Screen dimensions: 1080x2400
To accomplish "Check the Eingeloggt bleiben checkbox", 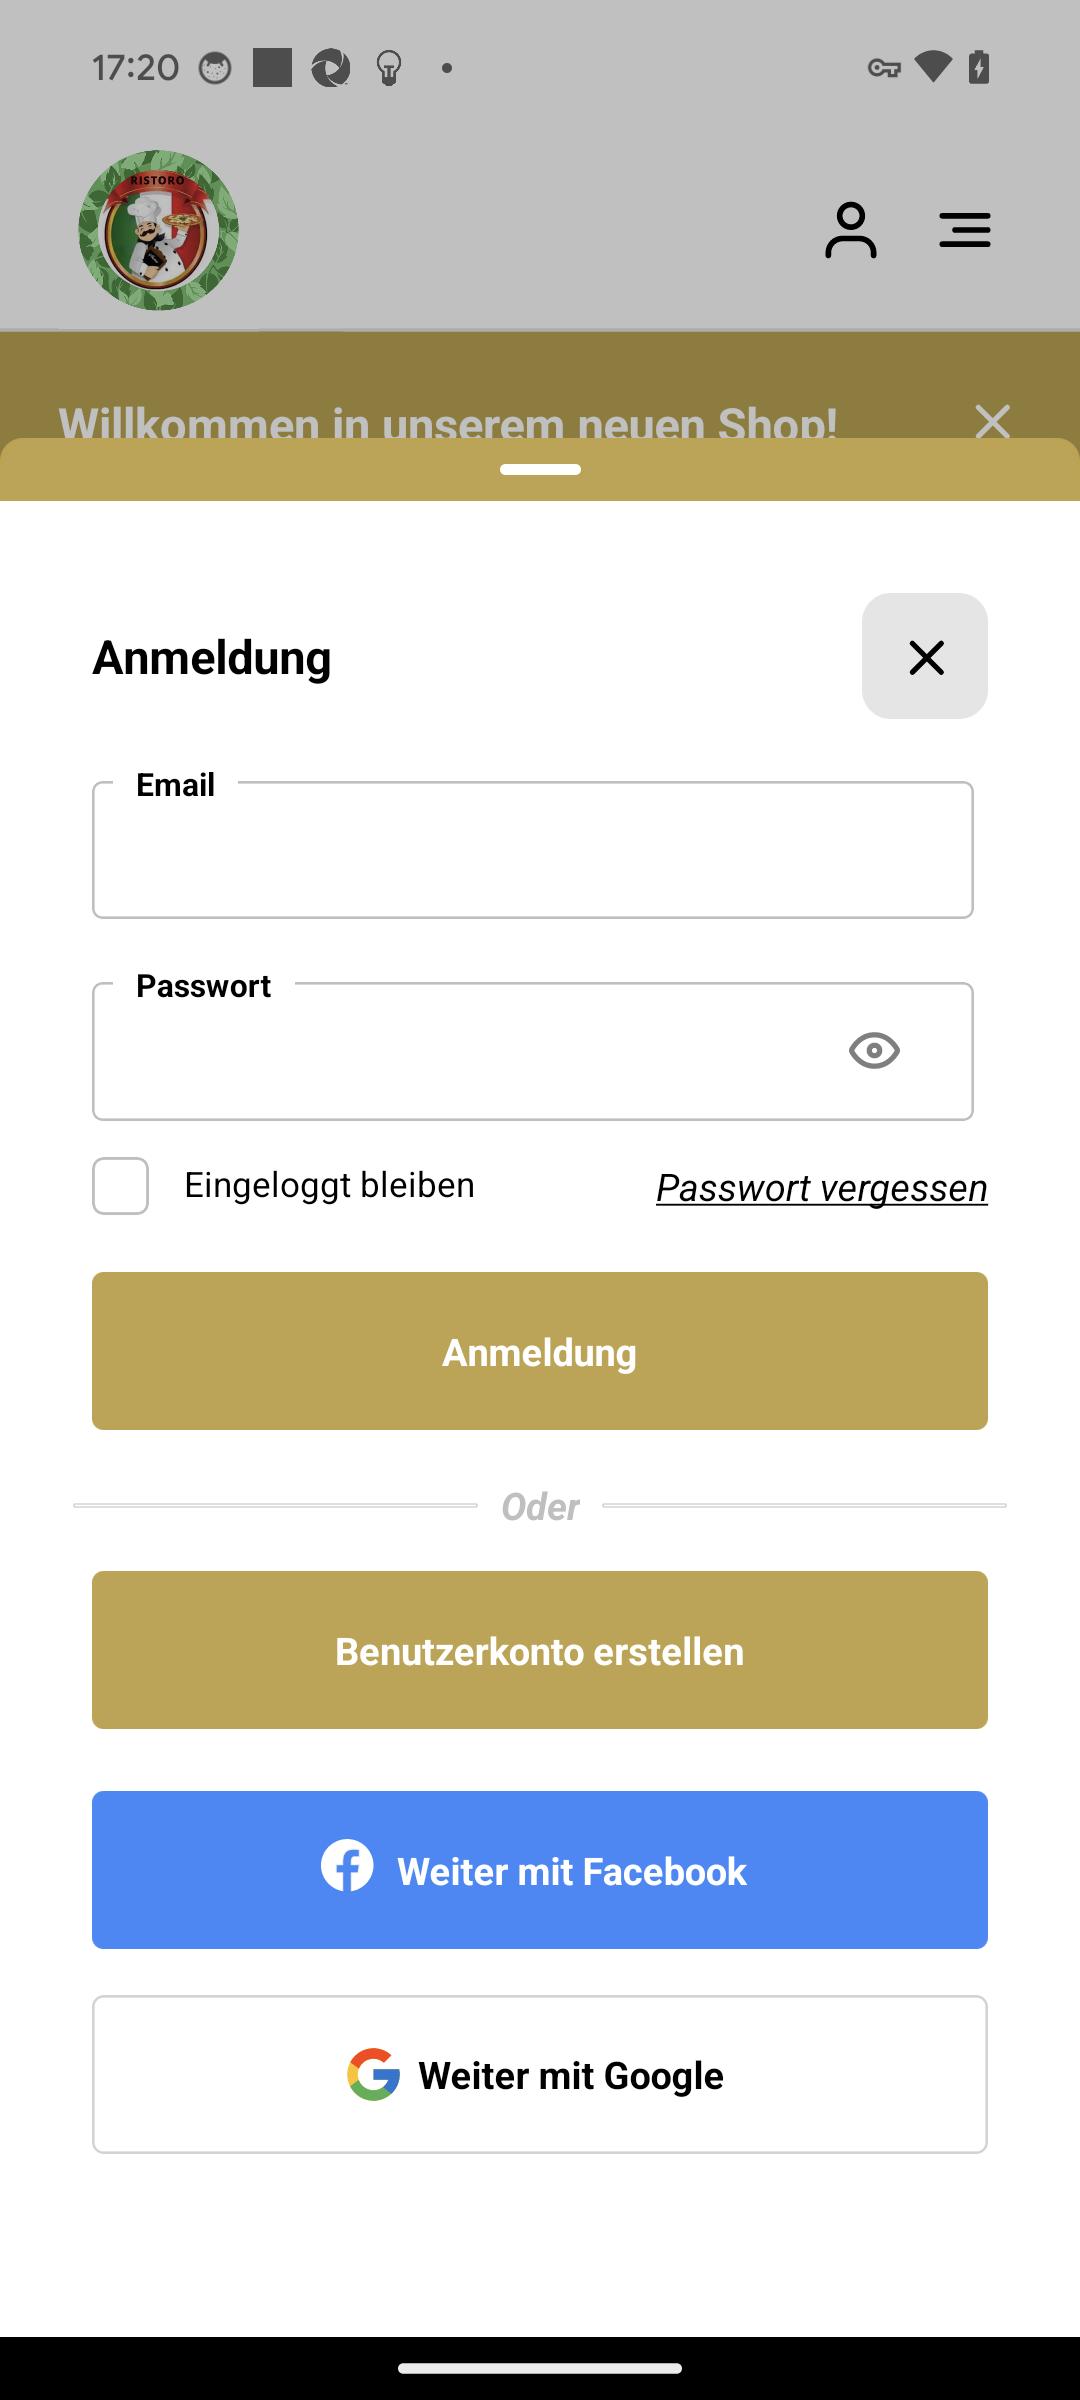I will click(x=121, y=1186).
